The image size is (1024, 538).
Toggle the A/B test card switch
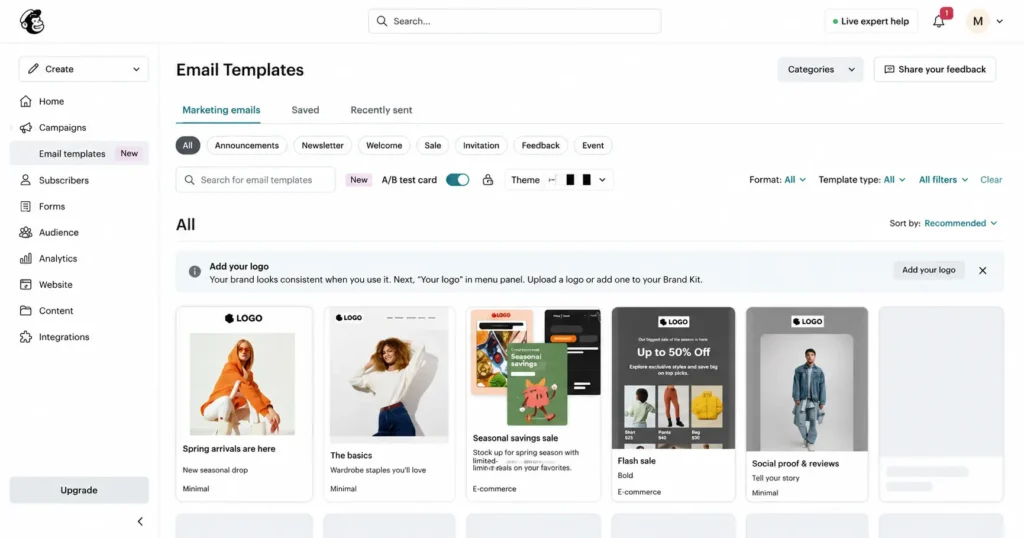point(457,180)
